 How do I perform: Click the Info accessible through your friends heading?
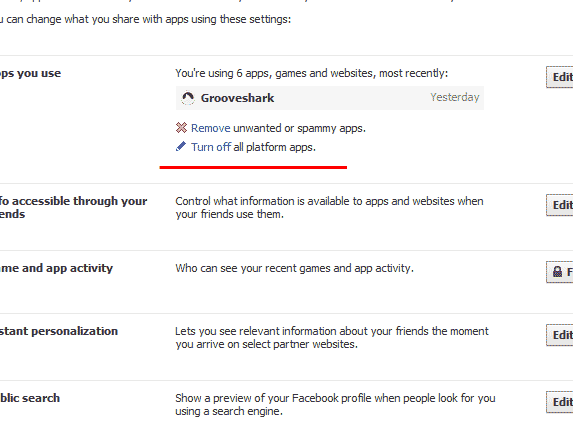pos(73,208)
